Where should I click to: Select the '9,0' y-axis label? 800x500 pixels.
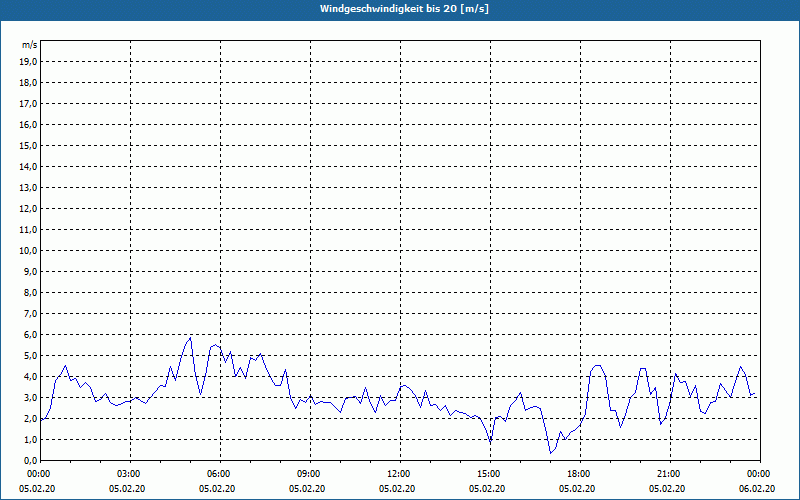click(30, 271)
